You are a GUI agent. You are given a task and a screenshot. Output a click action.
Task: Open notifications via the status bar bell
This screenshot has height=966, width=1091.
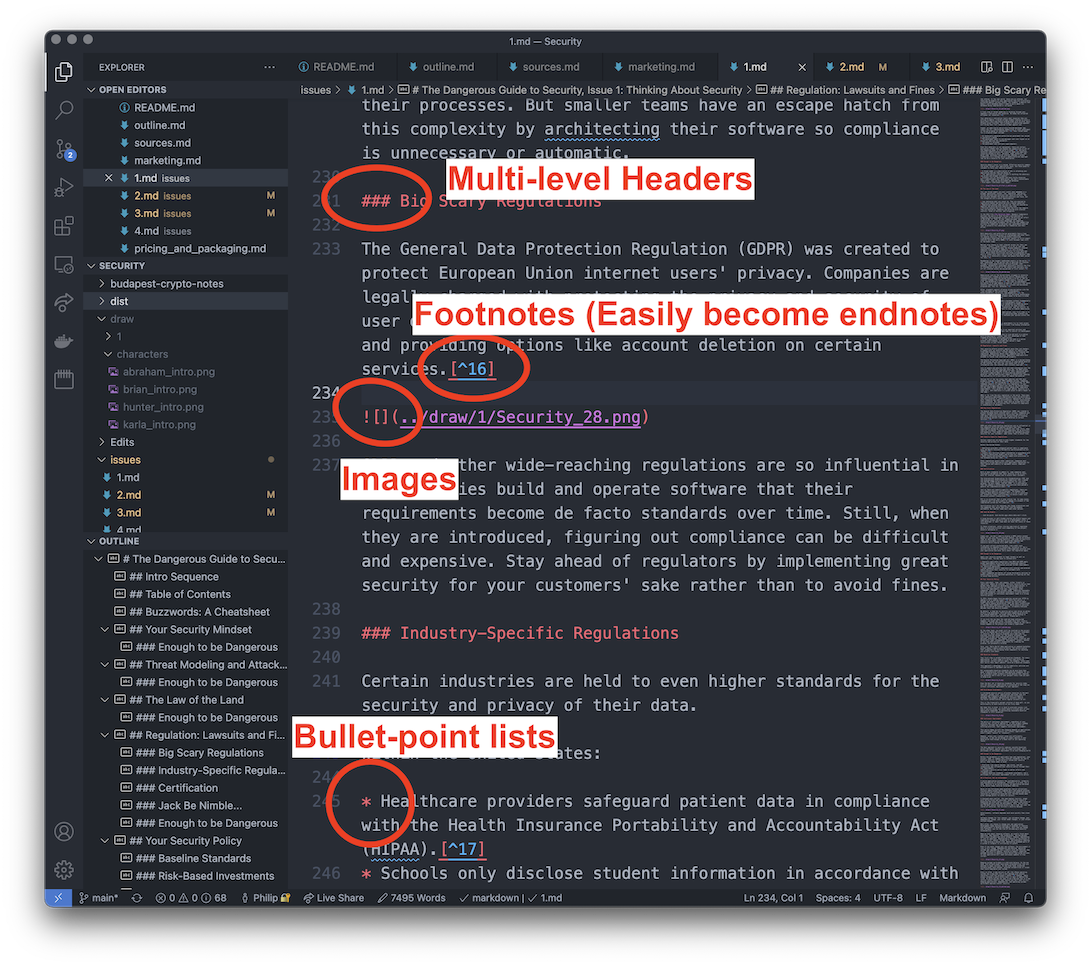1030,897
